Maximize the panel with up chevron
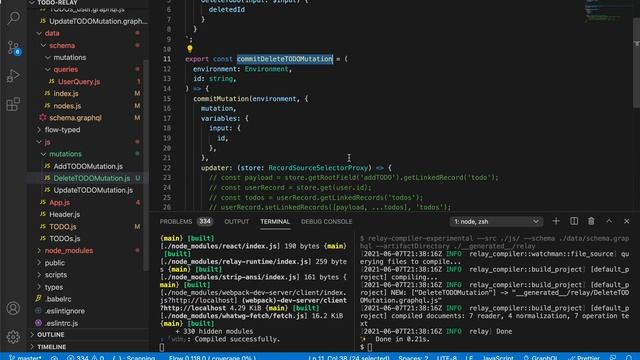The image size is (640, 360). click(x=609, y=221)
